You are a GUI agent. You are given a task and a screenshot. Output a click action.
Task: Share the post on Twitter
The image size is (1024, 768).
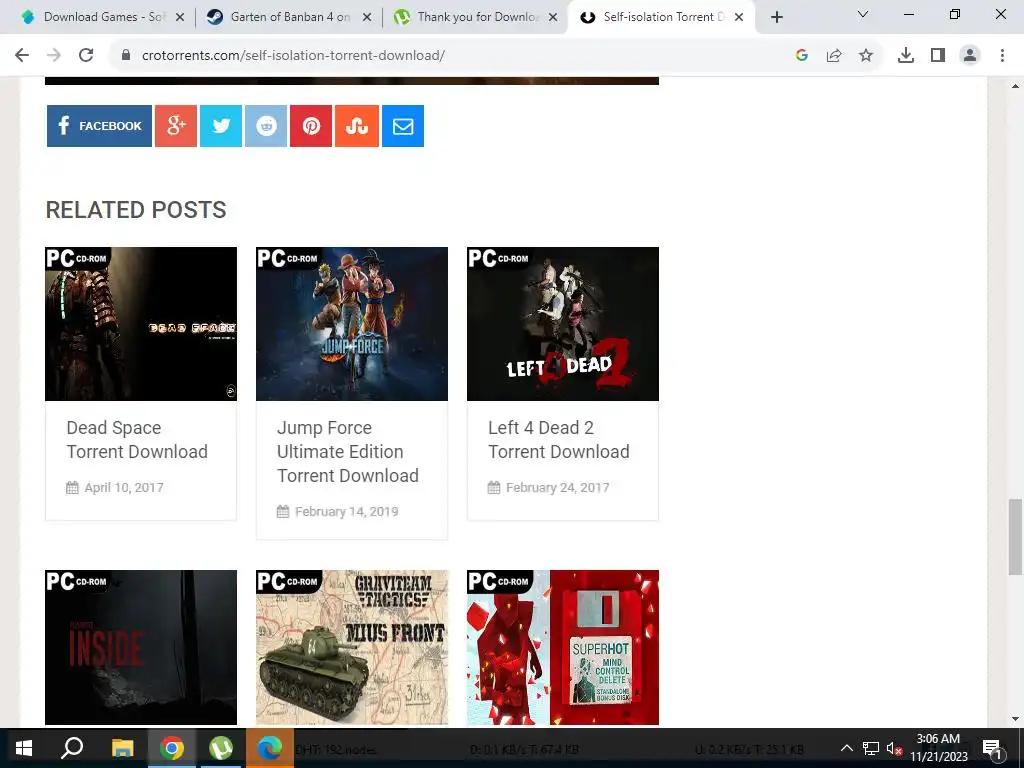pyautogui.click(x=221, y=126)
